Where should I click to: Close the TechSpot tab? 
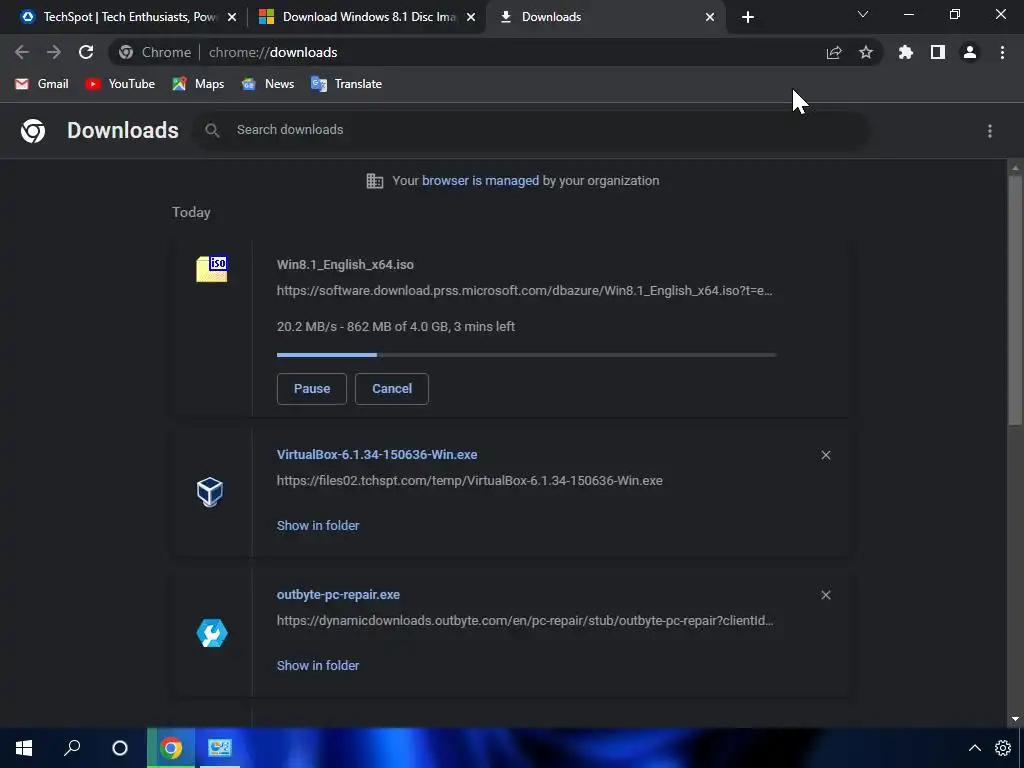pos(232,18)
